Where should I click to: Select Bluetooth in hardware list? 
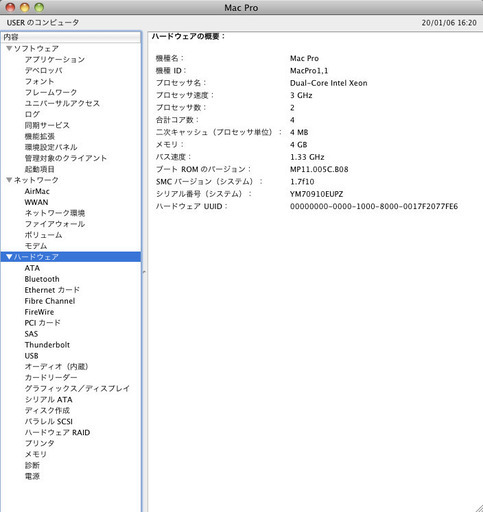click(42, 279)
